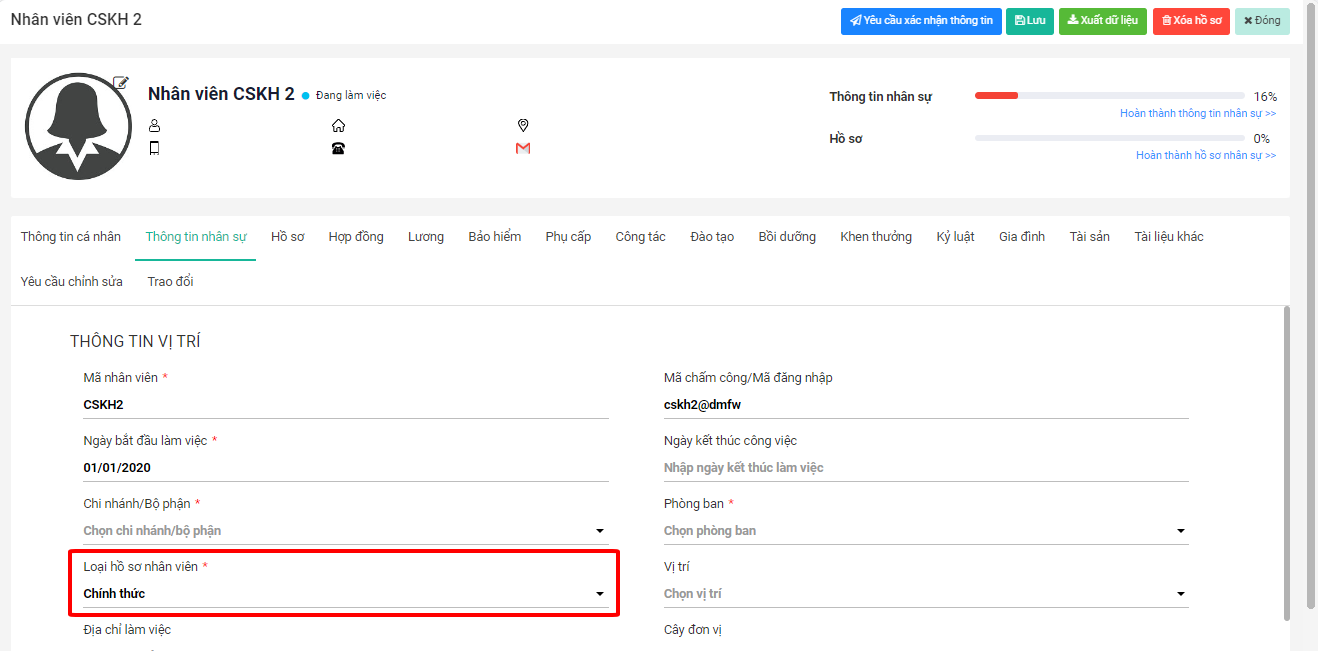Open the Loại hồ sơ nhân viên dropdown
Image resolution: width=1318 pixels, height=651 pixels.
click(345, 594)
